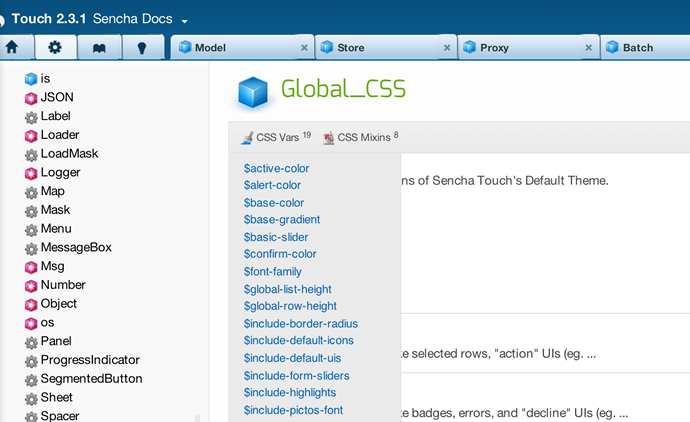Switch to the Batch tab
Screen dimensions: 690x422
(x=646, y=48)
